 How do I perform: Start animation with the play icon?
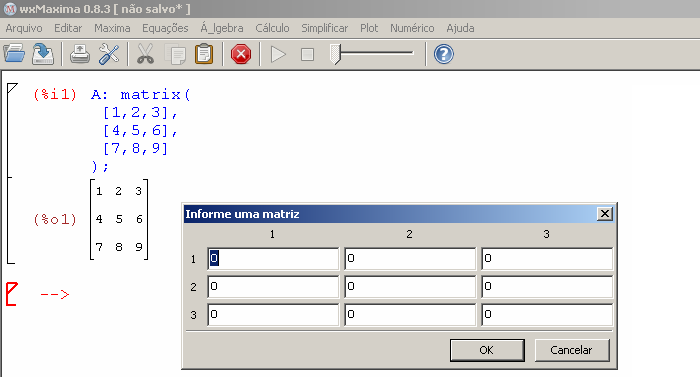278,54
